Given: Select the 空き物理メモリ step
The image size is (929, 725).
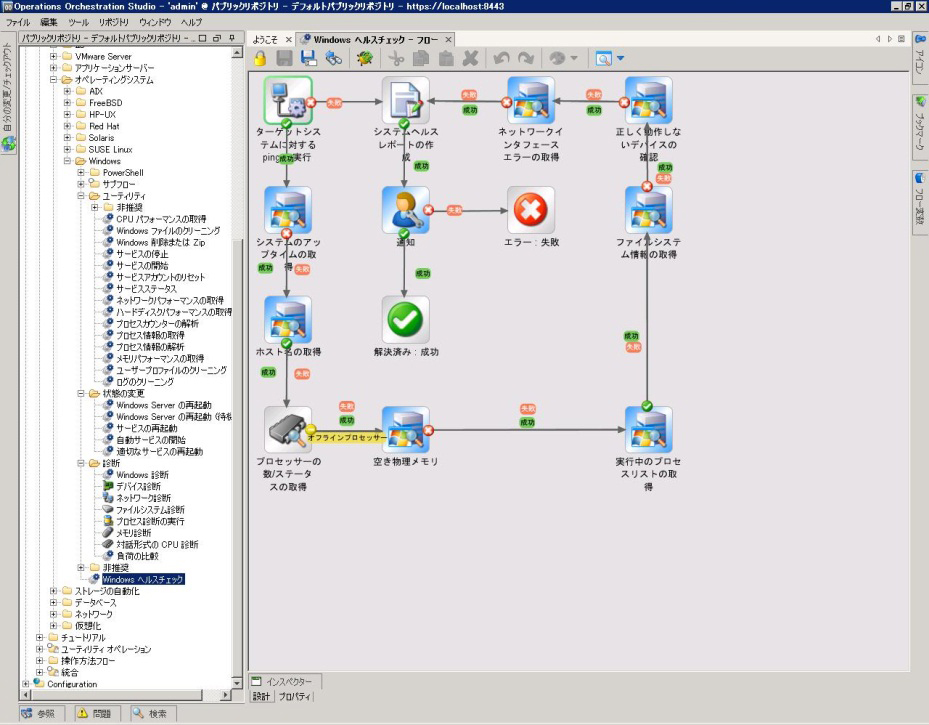Looking at the screenshot, I should click(x=404, y=430).
